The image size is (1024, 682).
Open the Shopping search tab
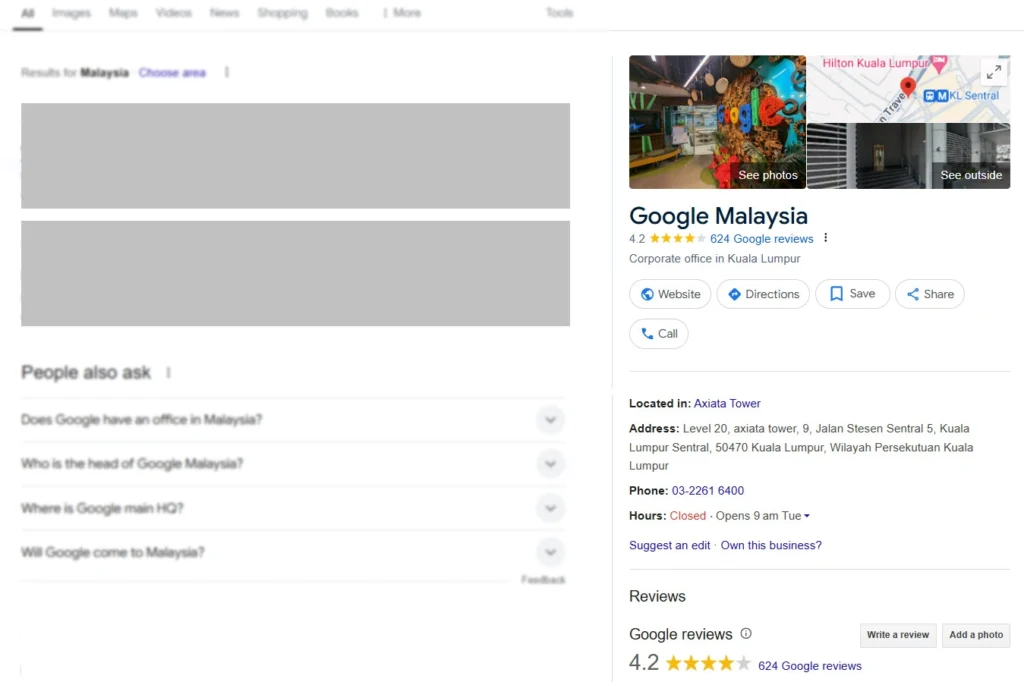[282, 13]
